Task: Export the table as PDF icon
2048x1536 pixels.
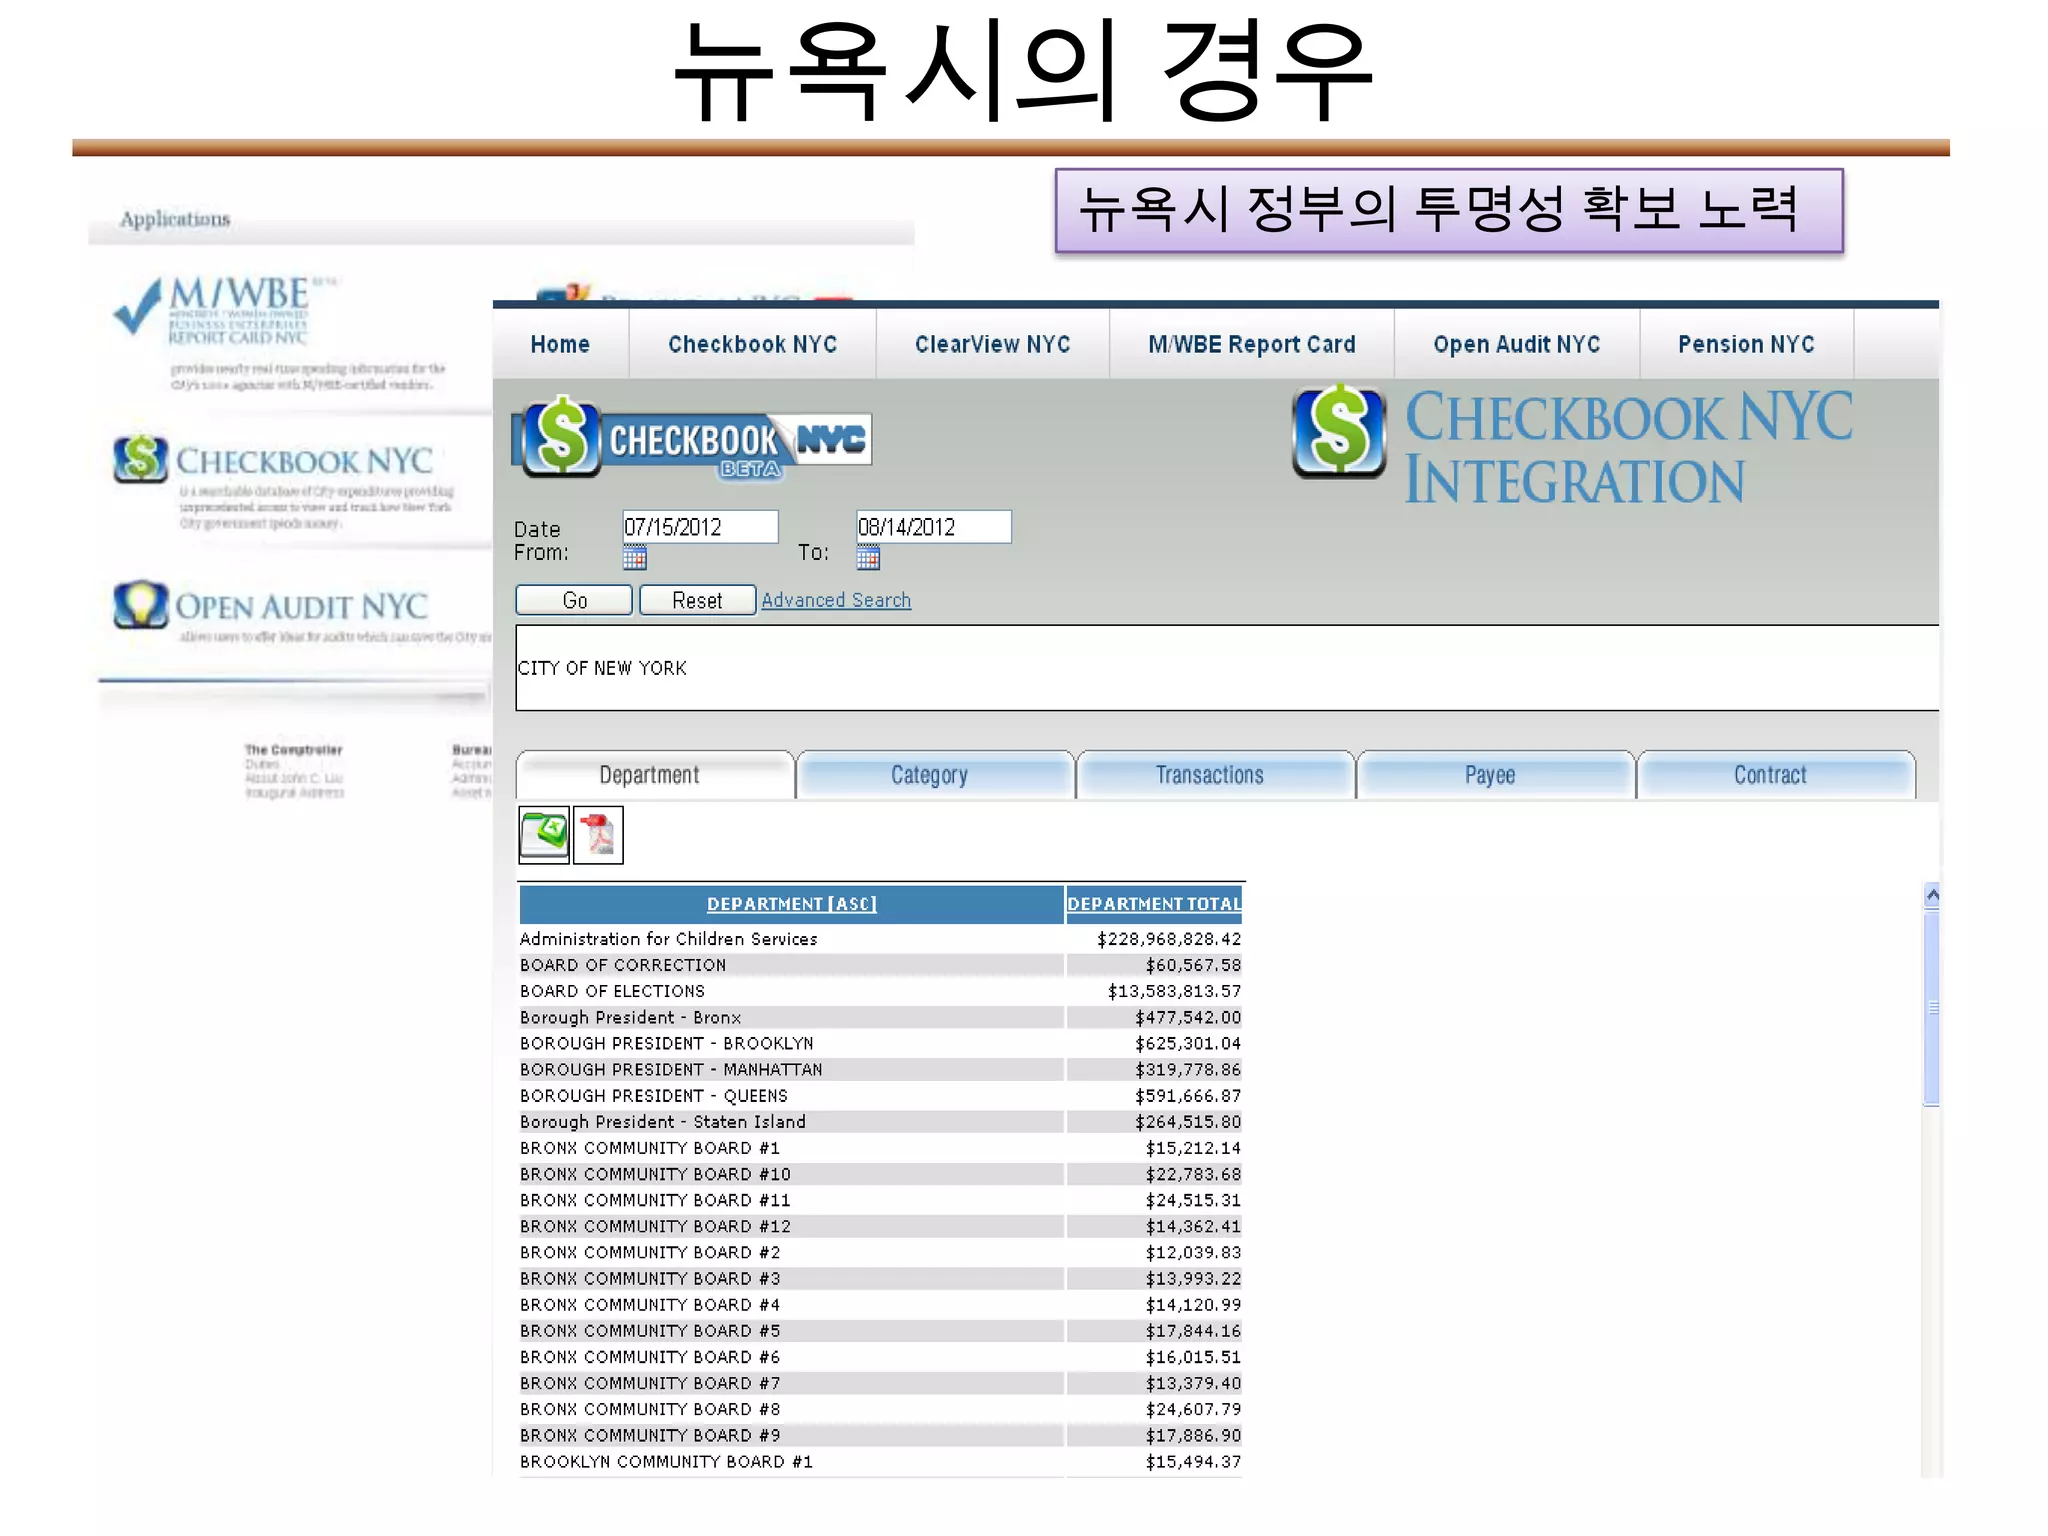Action: coord(598,834)
